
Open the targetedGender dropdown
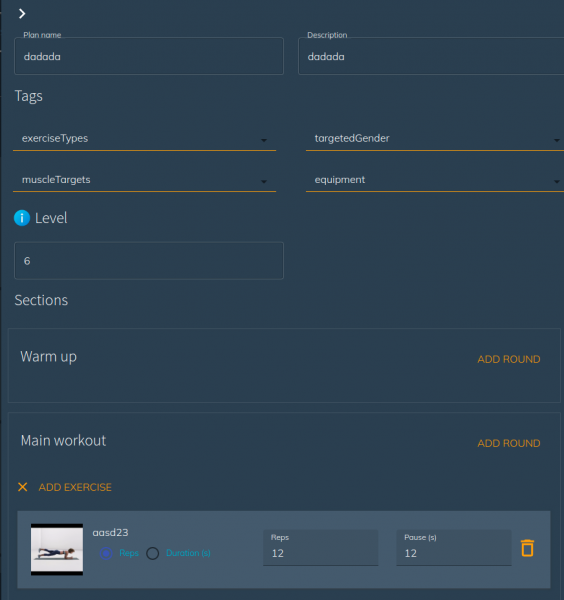click(435, 139)
